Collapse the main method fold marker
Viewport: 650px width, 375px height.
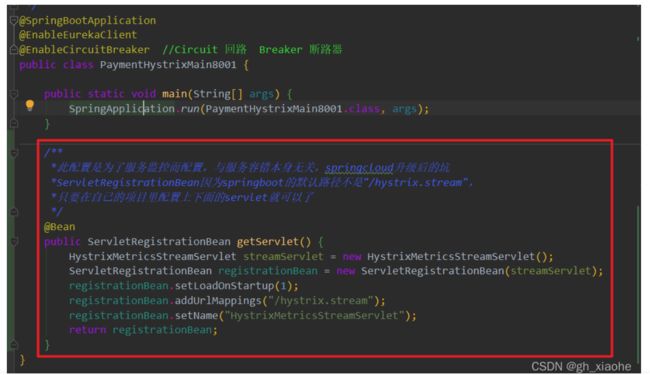[13, 94]
